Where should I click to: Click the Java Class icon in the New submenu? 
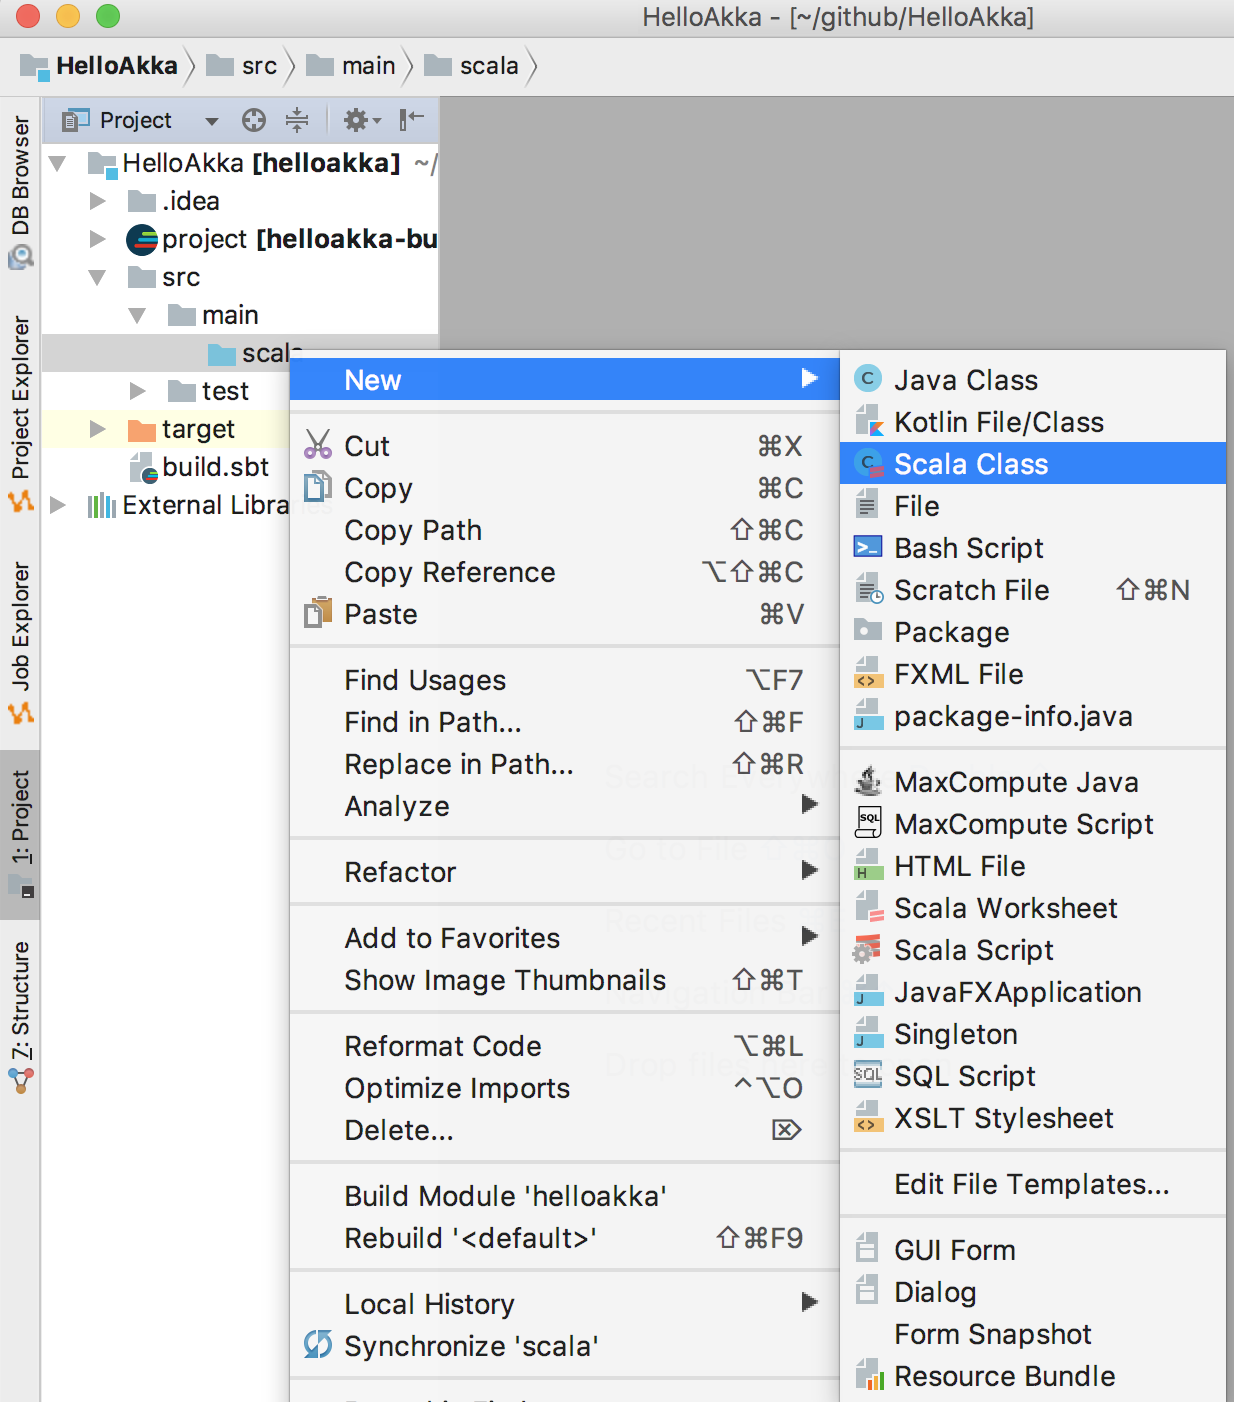click(868, 379)
